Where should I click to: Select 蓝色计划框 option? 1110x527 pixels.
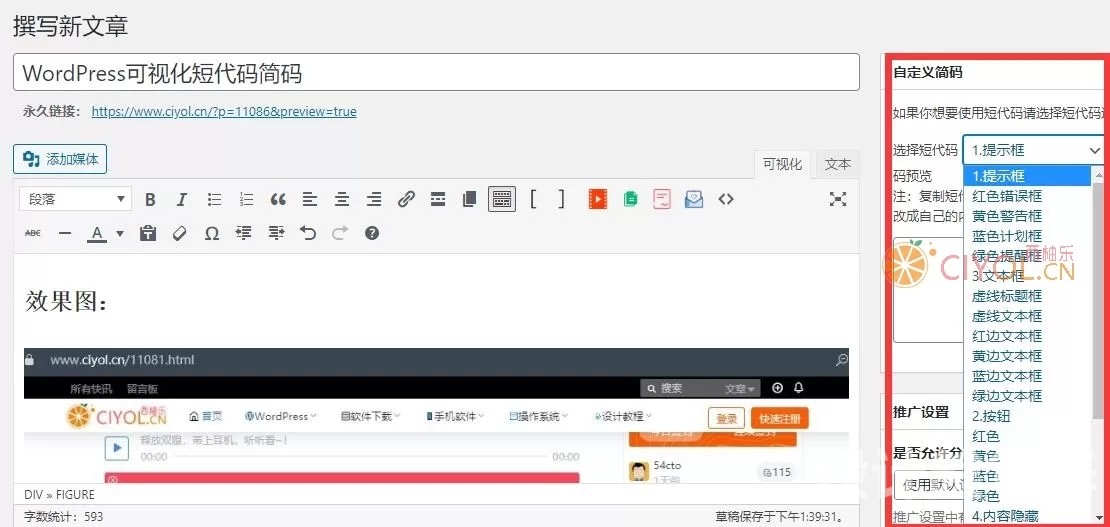click(x=1027, y=236)
